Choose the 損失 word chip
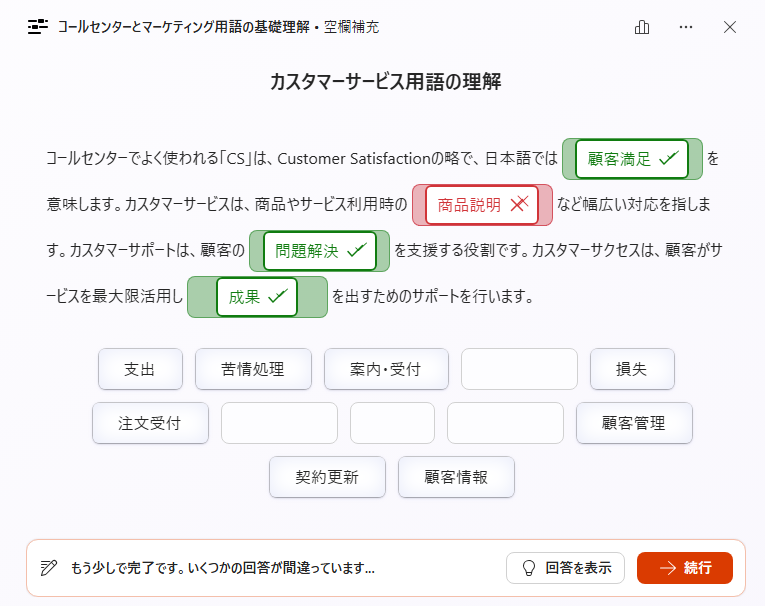765x606 pixels. (632, 369)
